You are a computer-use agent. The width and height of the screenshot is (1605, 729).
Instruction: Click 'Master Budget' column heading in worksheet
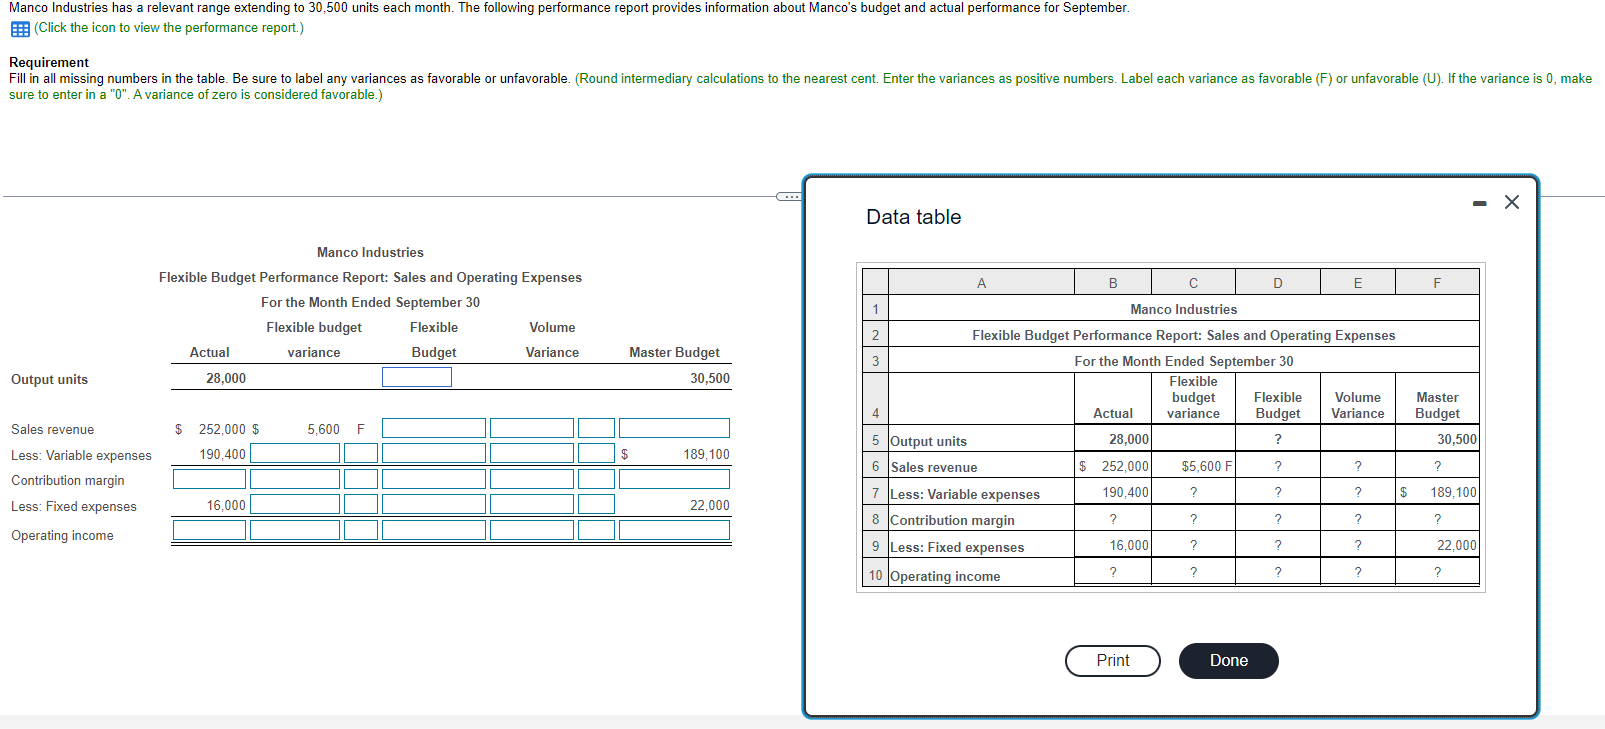(674, 352)
